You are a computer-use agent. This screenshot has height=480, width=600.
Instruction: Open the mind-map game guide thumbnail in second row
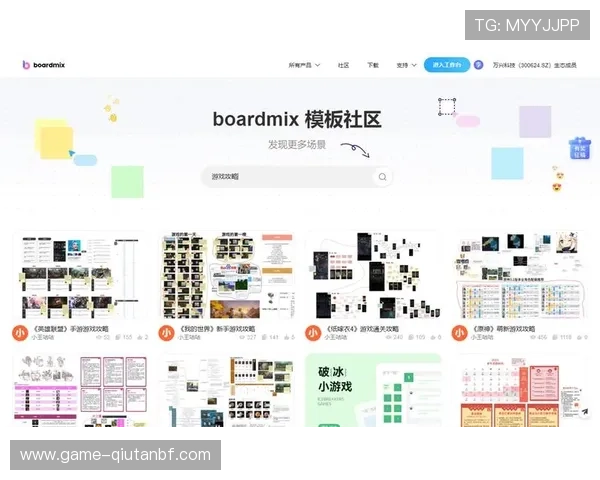(227, 390)
